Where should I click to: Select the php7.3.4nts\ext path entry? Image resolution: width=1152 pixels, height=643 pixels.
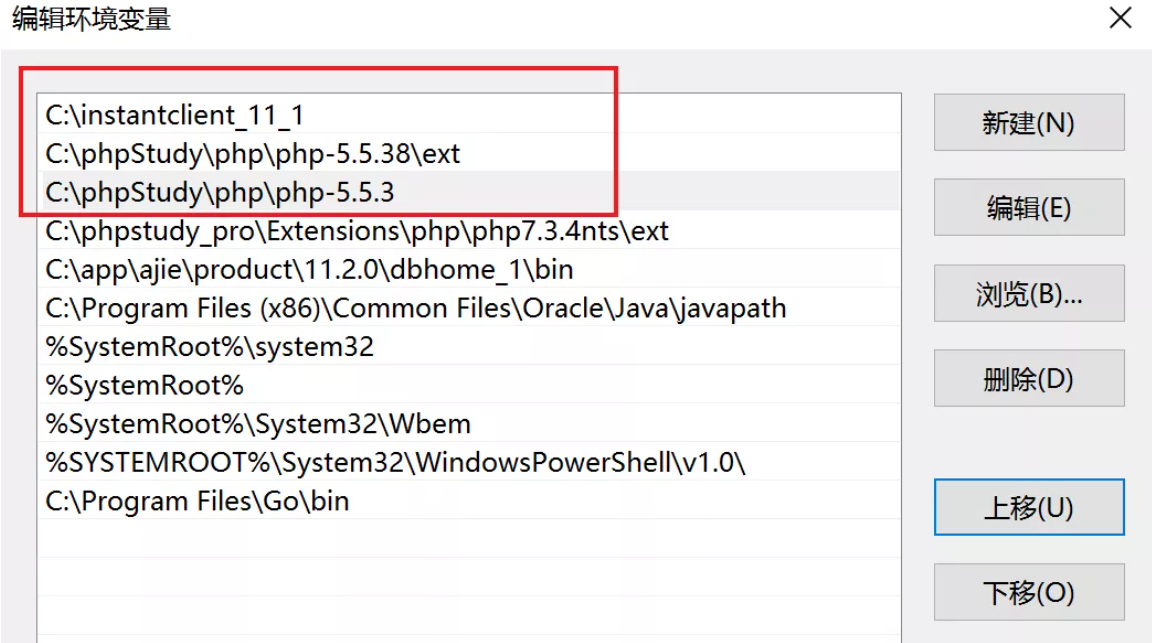[469, 230]
